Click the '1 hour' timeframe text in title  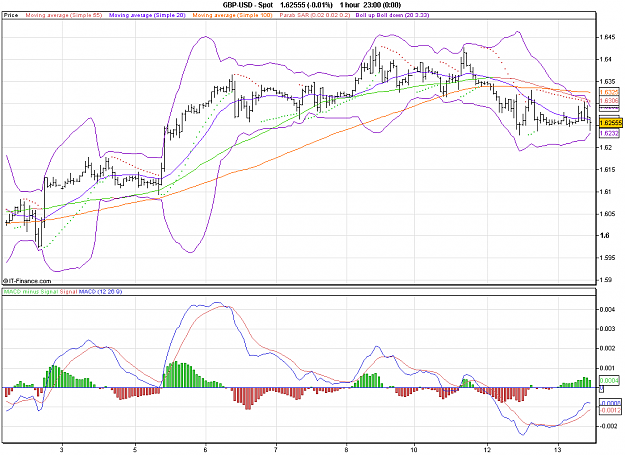(x=350, y=5)
